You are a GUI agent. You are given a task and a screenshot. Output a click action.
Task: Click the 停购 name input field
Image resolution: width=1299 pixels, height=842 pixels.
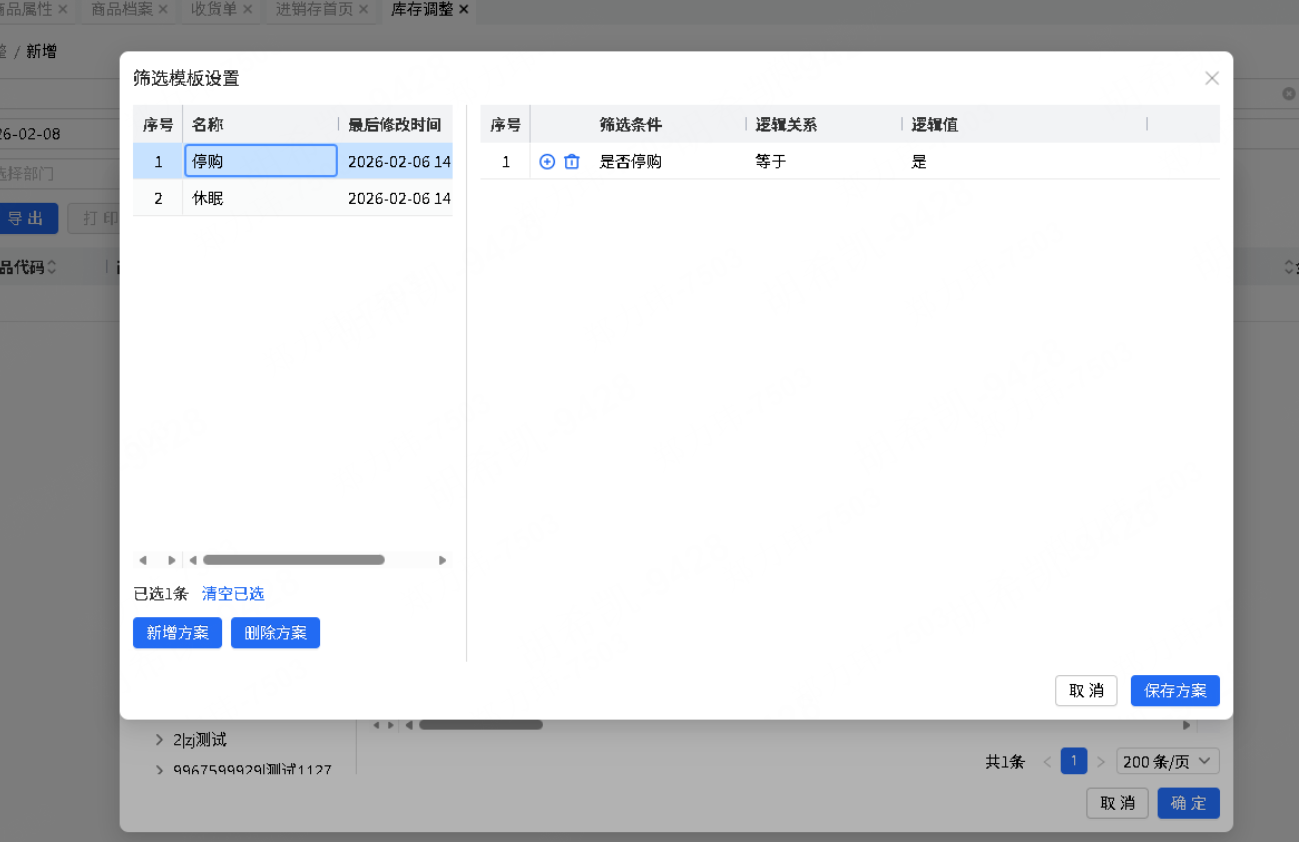(261, 161)
